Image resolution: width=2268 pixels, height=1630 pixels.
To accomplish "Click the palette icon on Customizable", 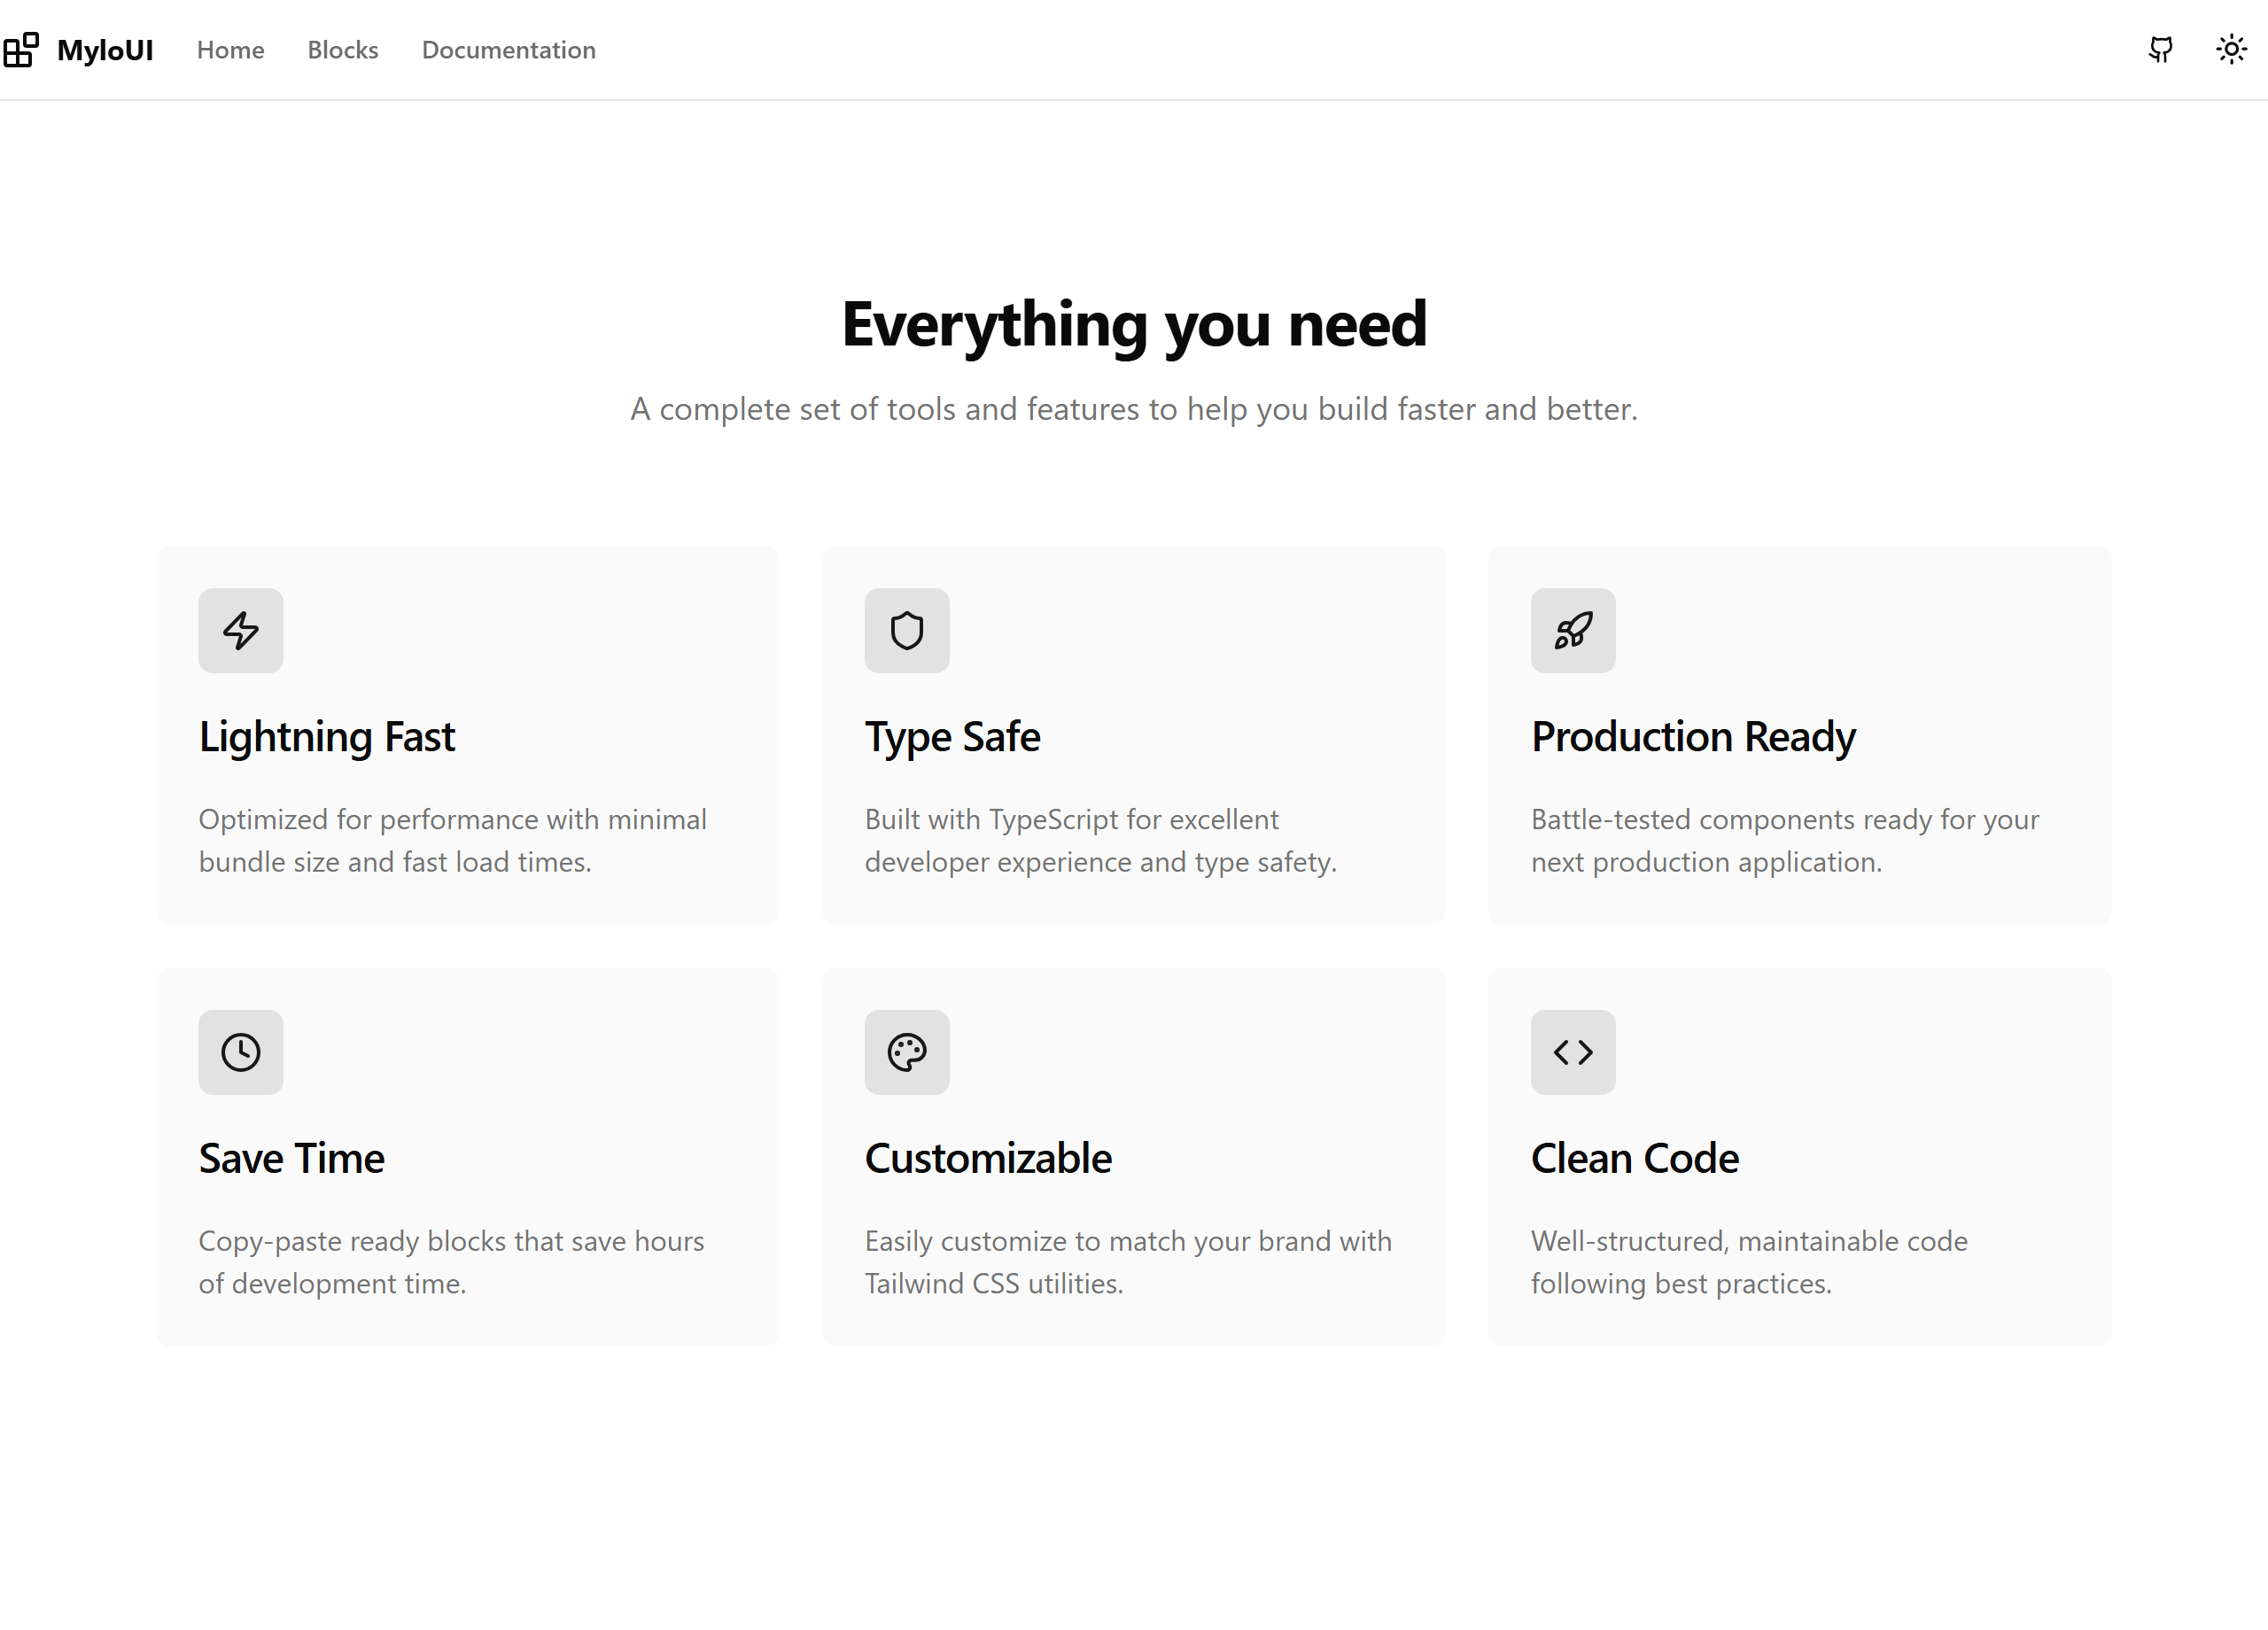I will tap(907, 1052).
